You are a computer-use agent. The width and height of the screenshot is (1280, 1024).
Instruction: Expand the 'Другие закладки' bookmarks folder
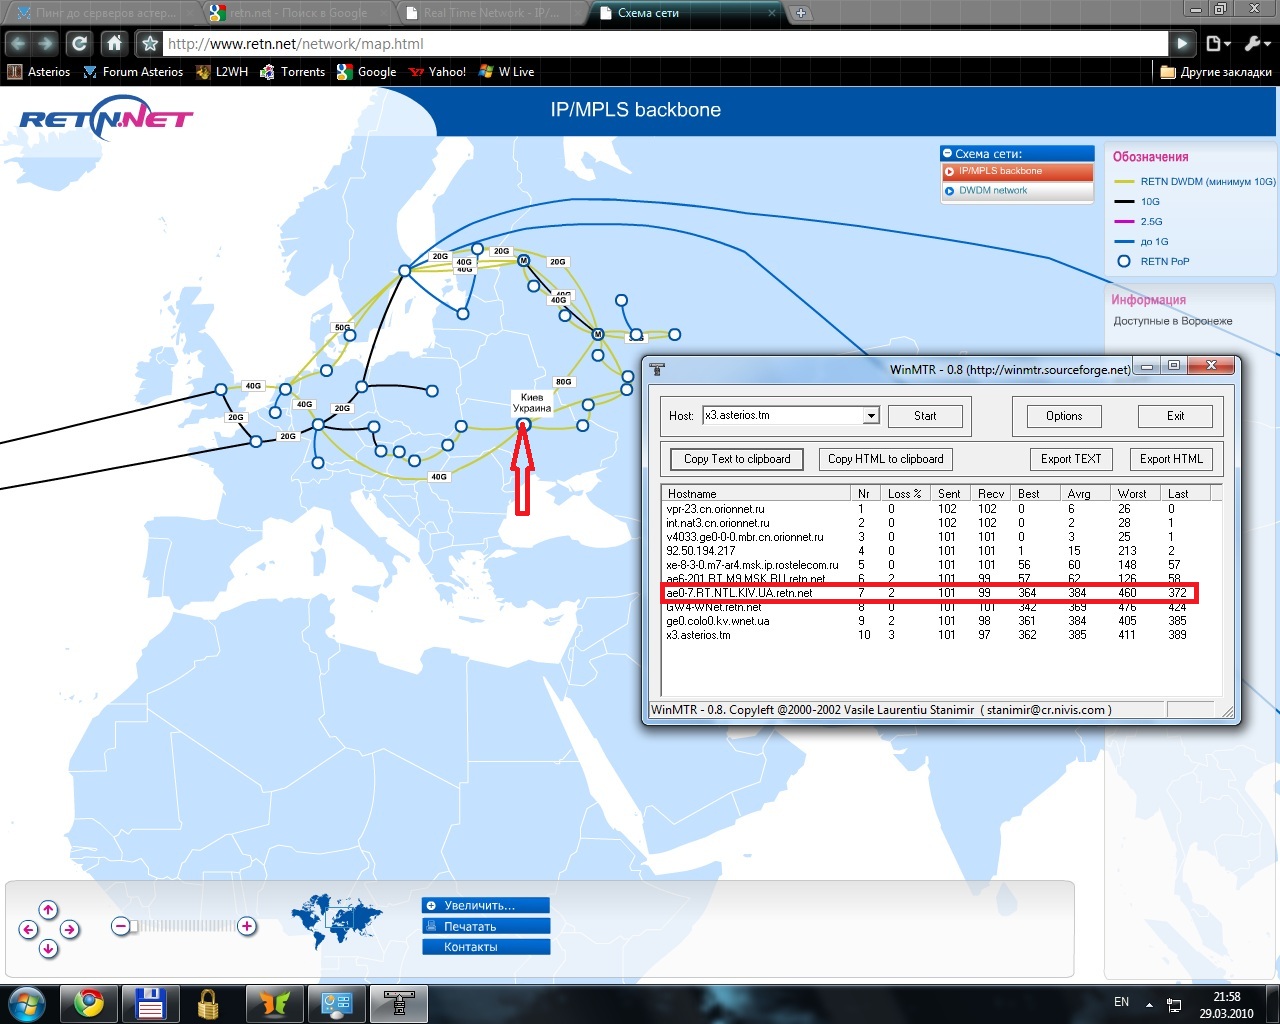point(1216,72)
